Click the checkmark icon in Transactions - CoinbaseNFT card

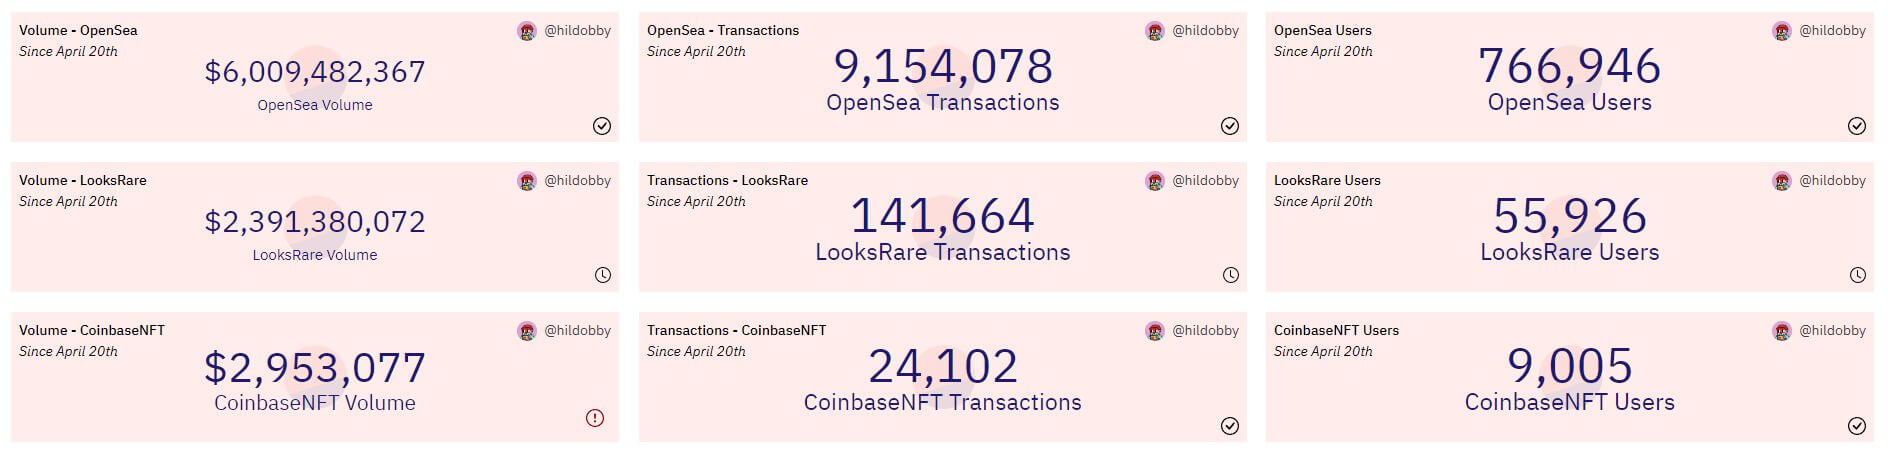coord(1230,426)
